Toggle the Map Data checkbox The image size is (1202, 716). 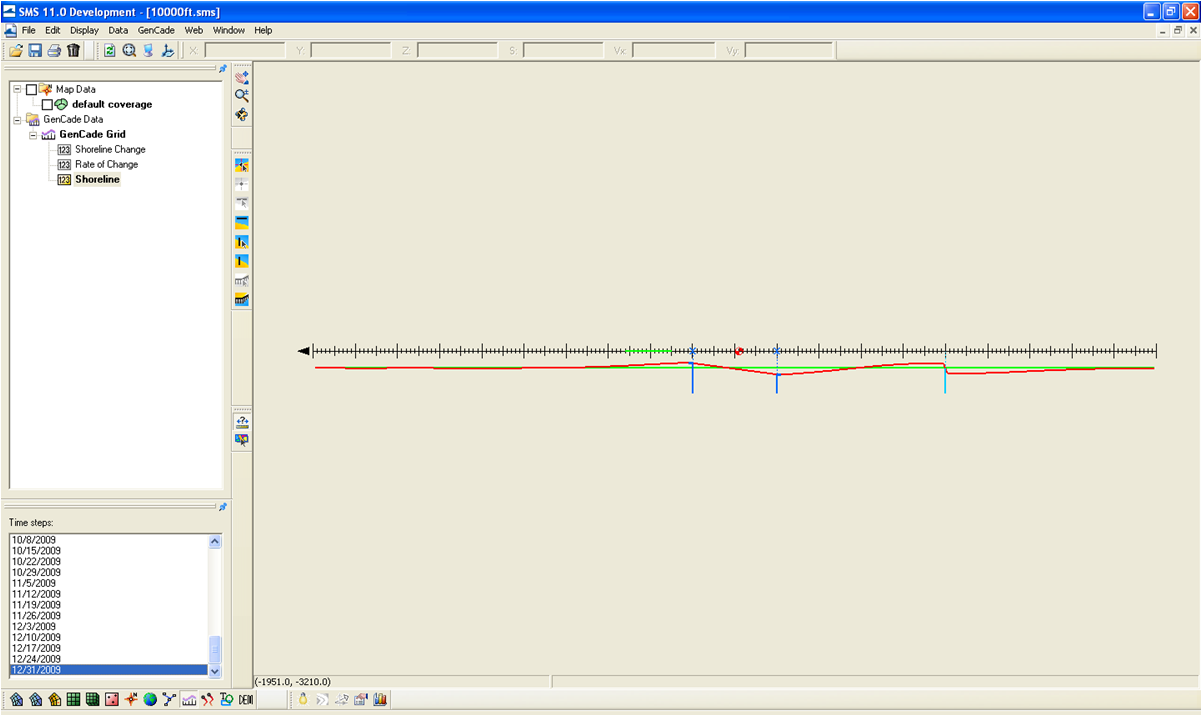[x=31, y=89]
